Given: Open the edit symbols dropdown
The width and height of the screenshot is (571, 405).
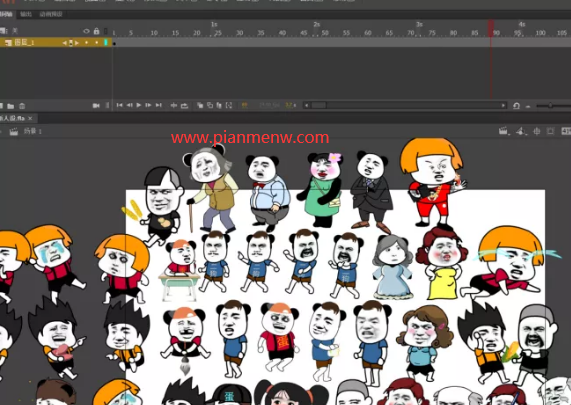Looking at the screenshot, I should pyautogui.click(x=521, y=131).
